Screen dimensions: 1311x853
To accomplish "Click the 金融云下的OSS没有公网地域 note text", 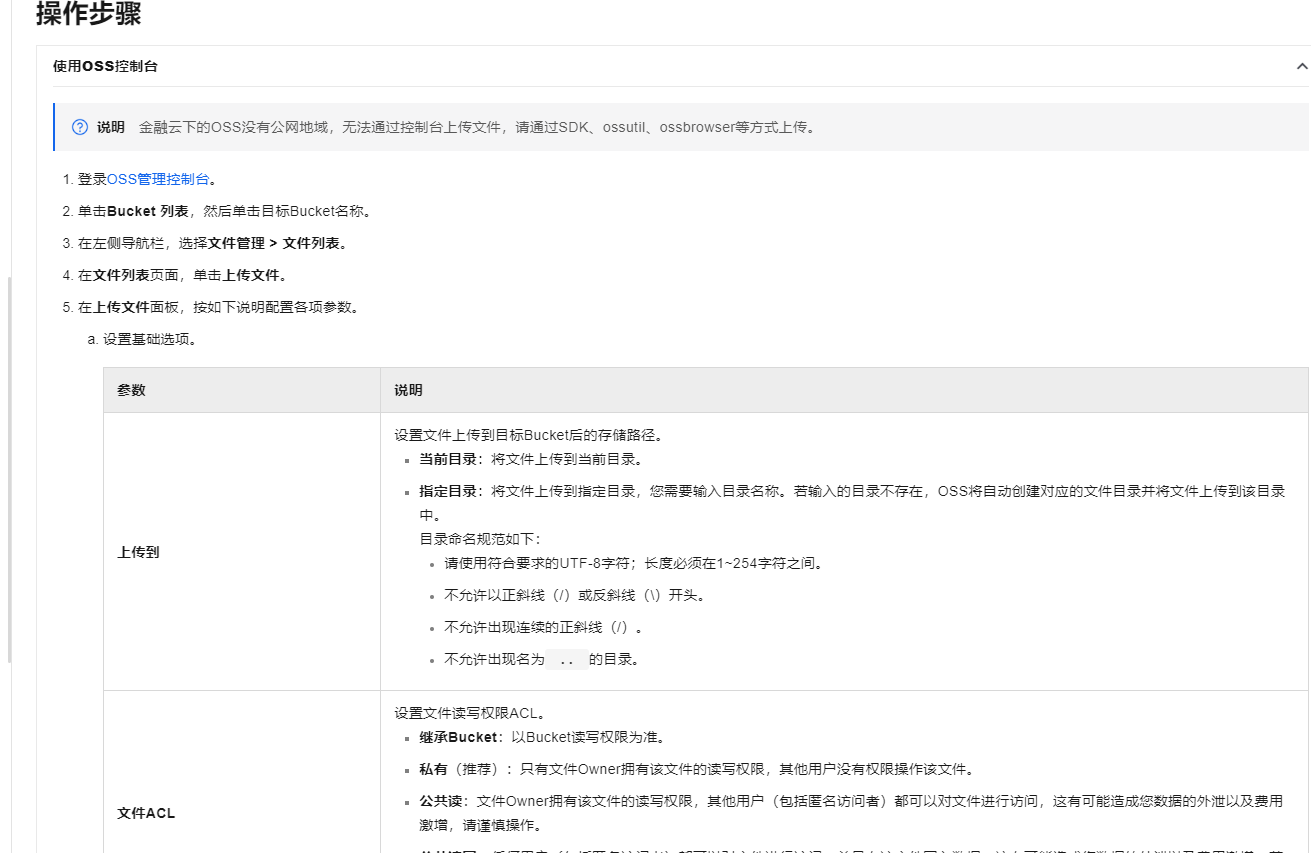I will [x=477, y=127].
